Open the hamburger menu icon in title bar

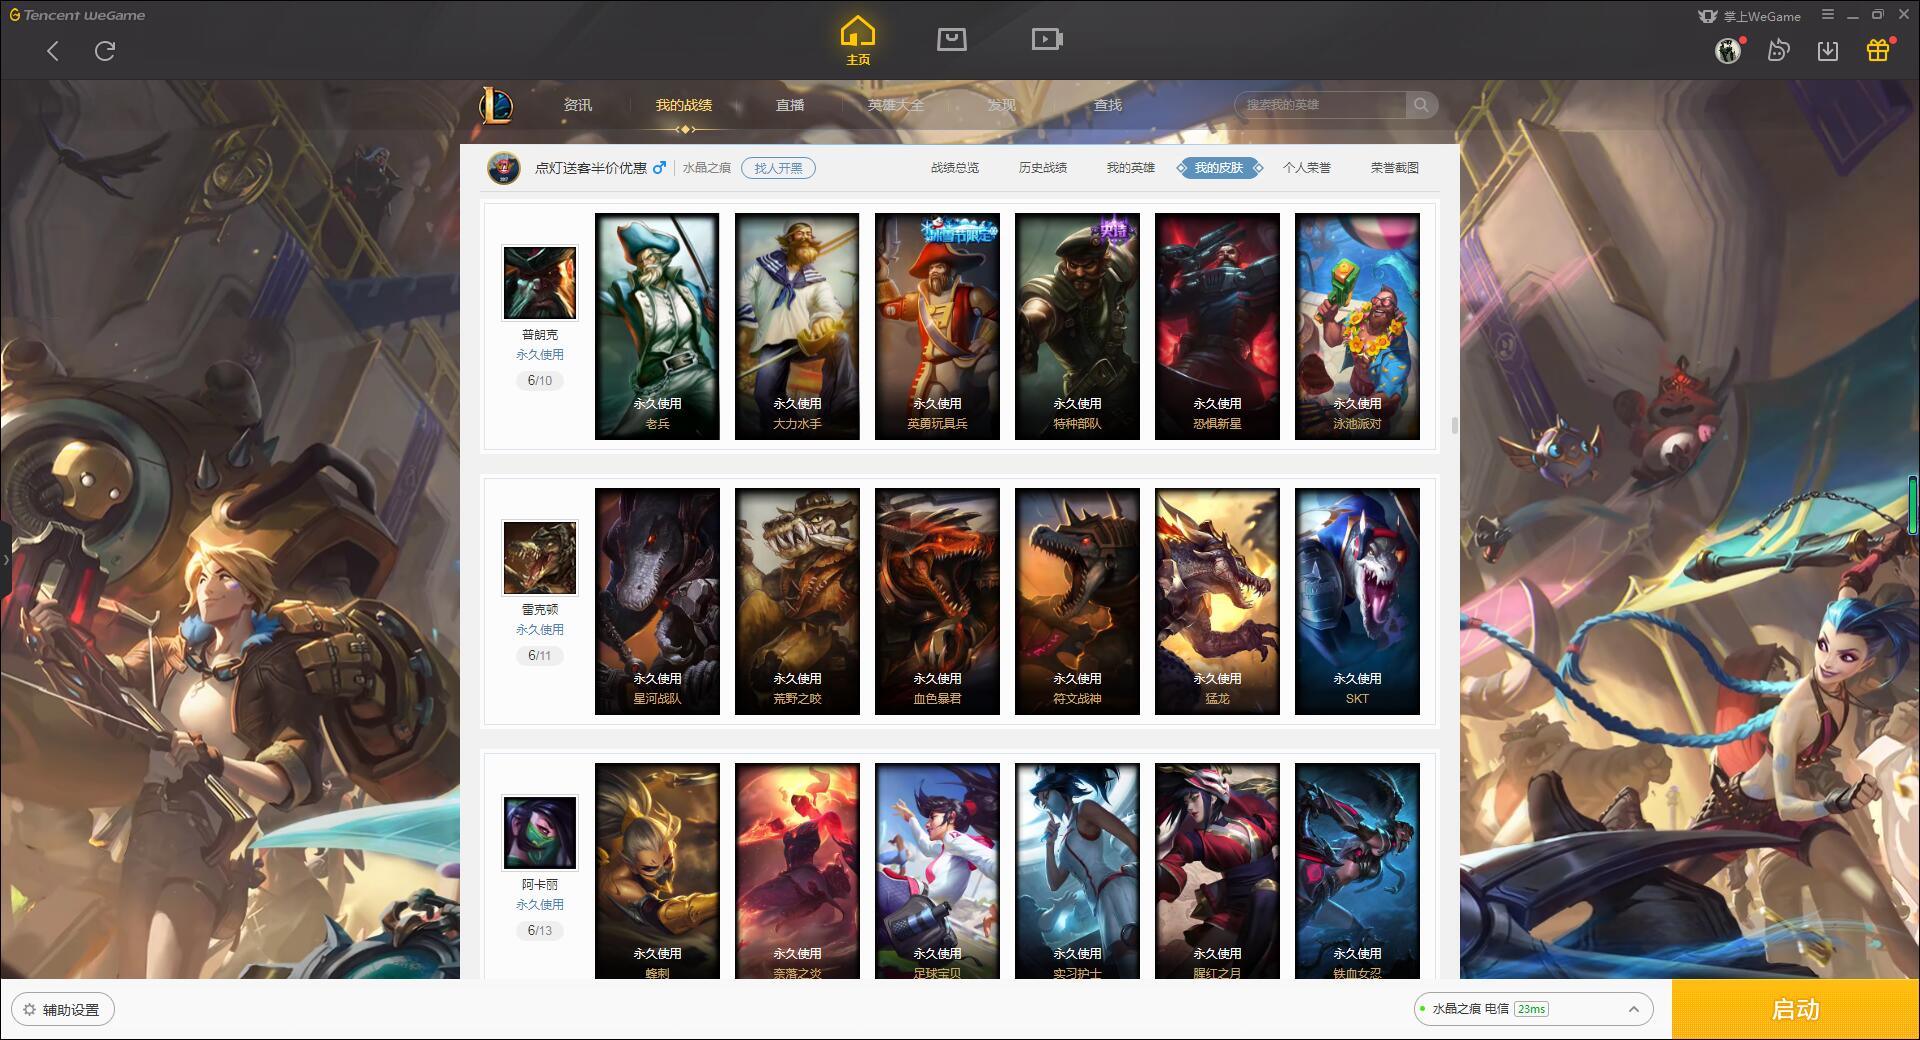1827,15
